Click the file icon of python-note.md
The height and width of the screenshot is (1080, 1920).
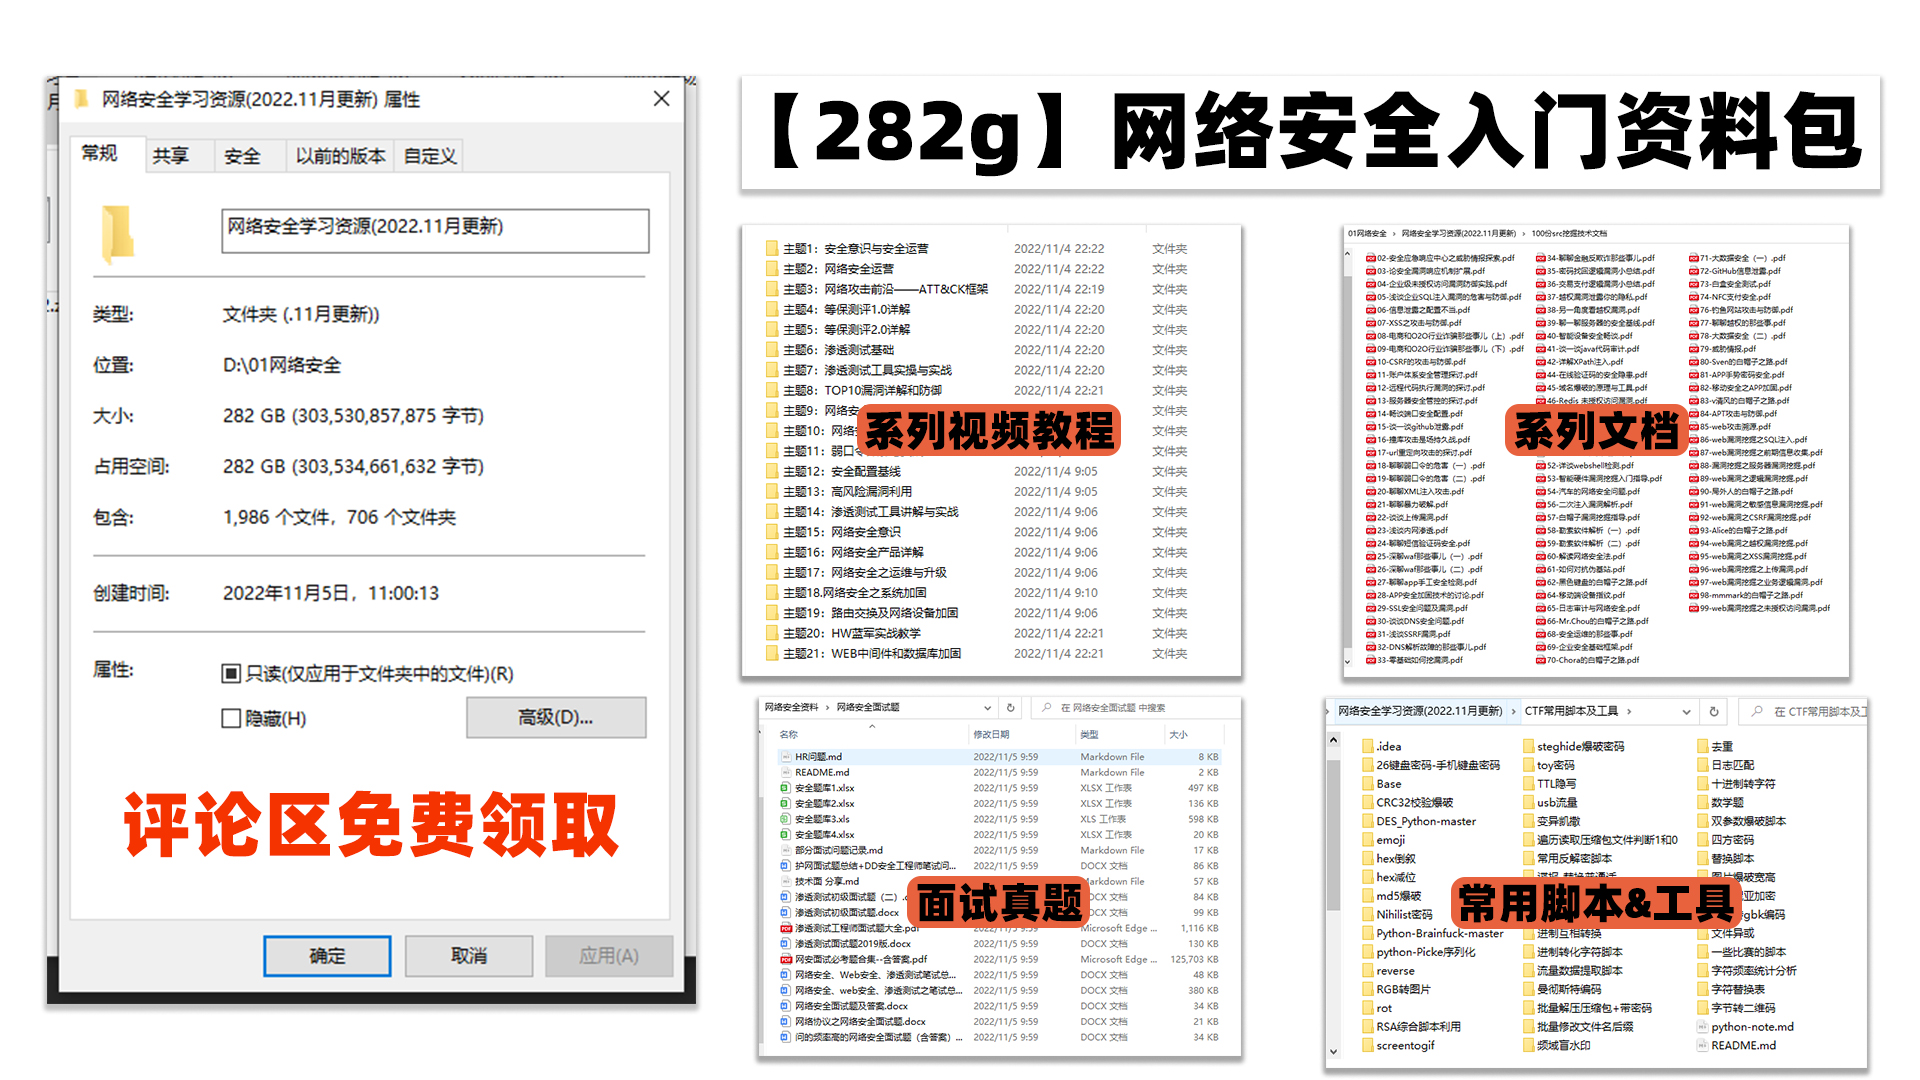1702,1026
